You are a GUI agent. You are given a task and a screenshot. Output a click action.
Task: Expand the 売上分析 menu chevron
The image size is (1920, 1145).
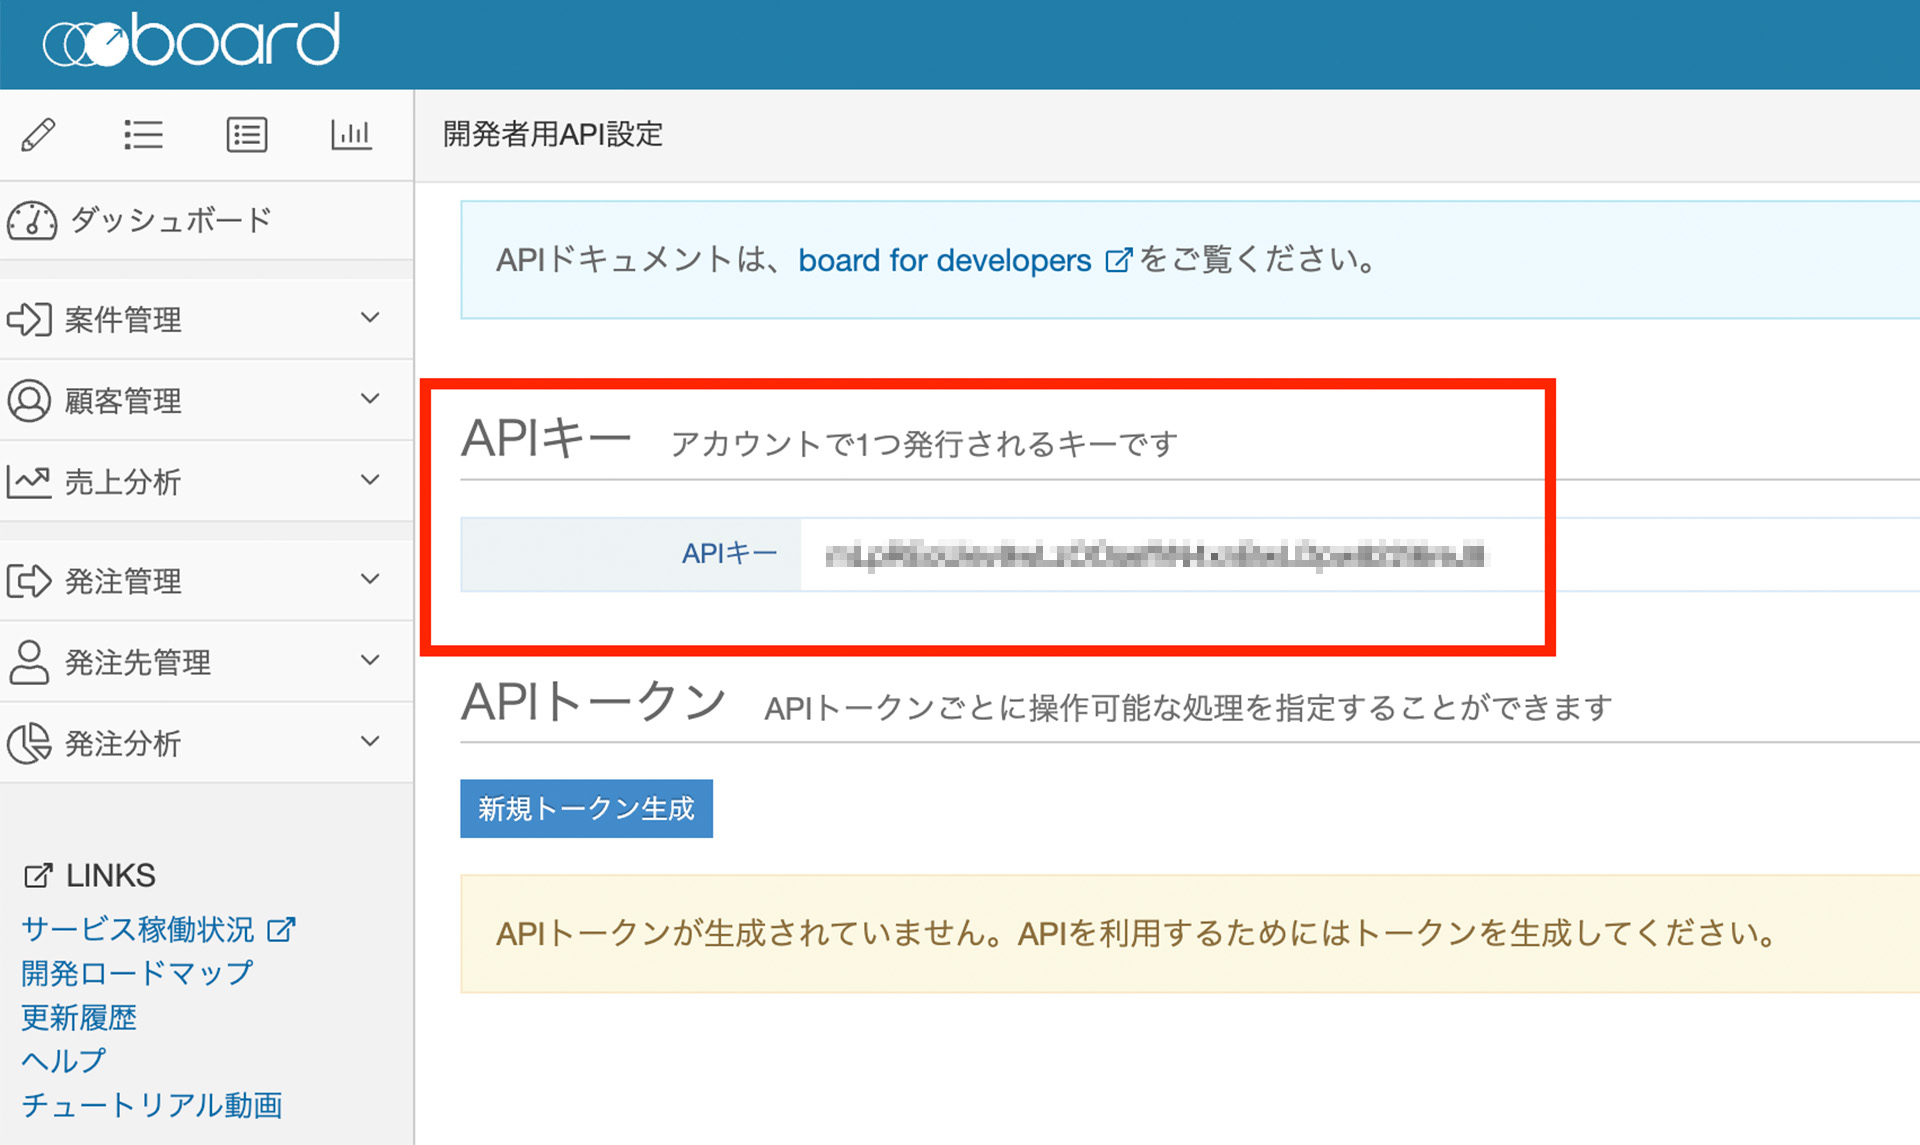coord(370,480)
